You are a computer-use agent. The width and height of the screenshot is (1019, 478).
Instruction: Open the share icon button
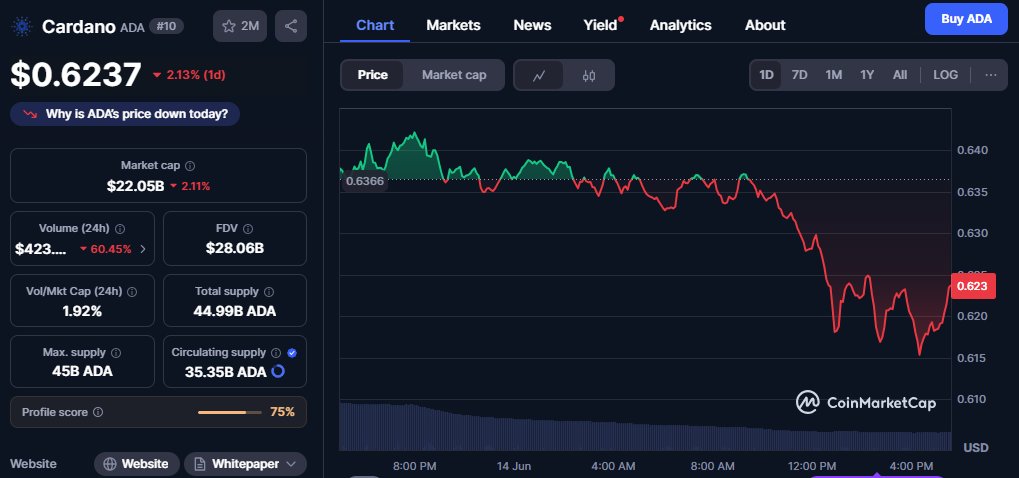coord(291,26)
